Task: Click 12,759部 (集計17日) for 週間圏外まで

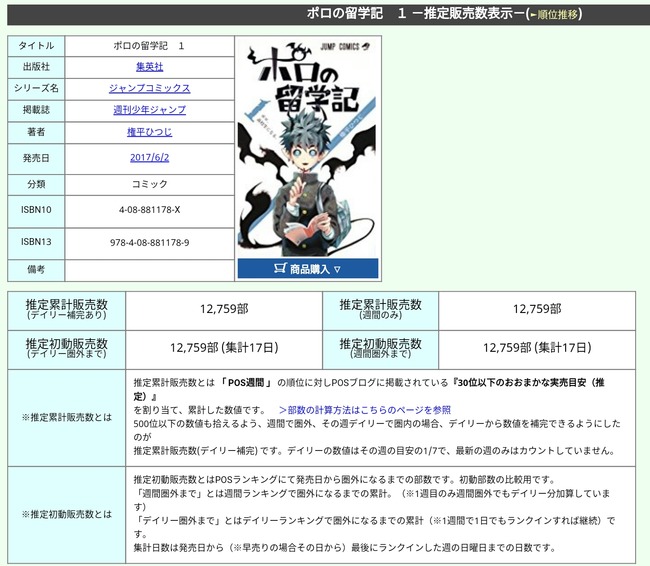Action: tap(537, 347)
